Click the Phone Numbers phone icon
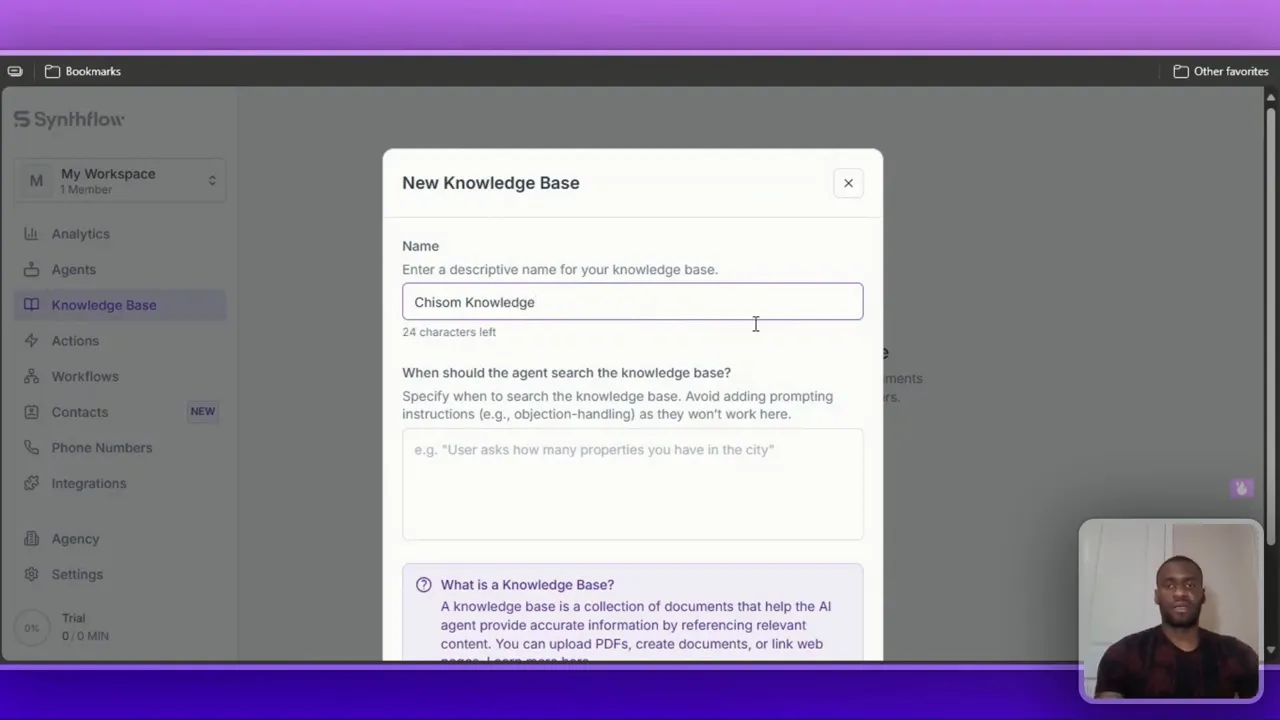1280x720 pixels. click(31, 448)
